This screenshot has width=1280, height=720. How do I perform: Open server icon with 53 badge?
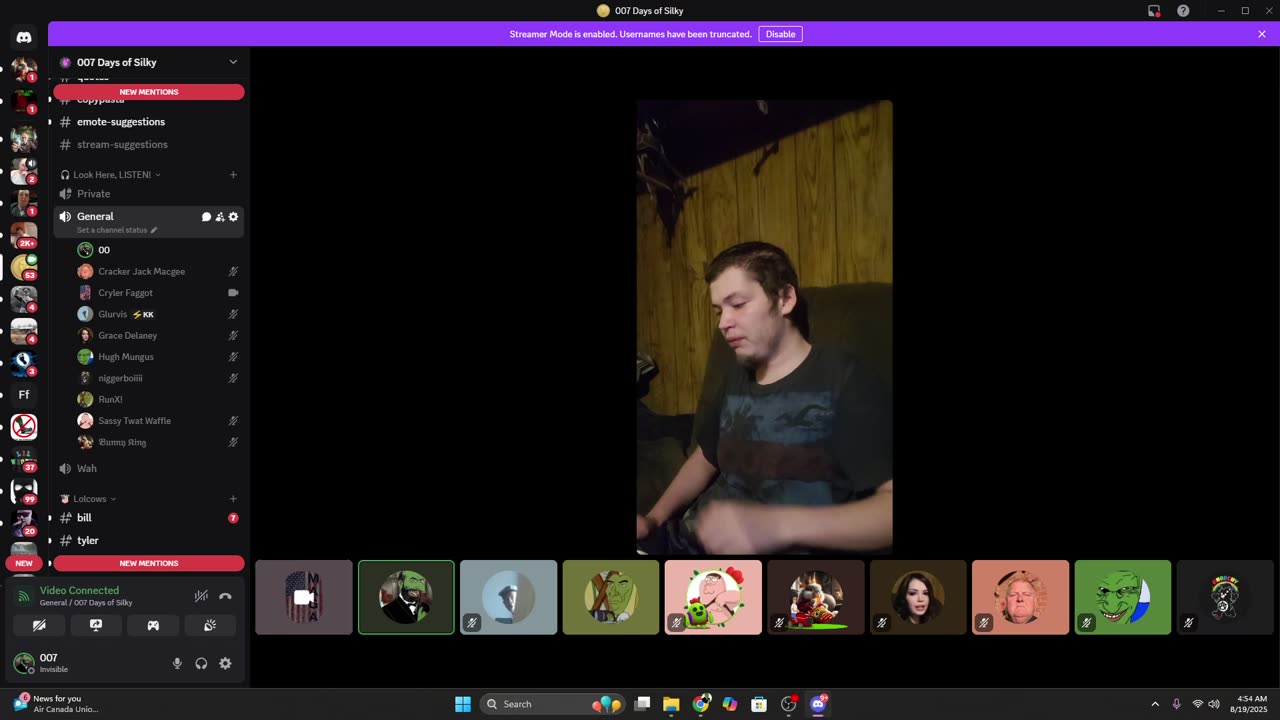pyautogui.click(x=24, y=267)
